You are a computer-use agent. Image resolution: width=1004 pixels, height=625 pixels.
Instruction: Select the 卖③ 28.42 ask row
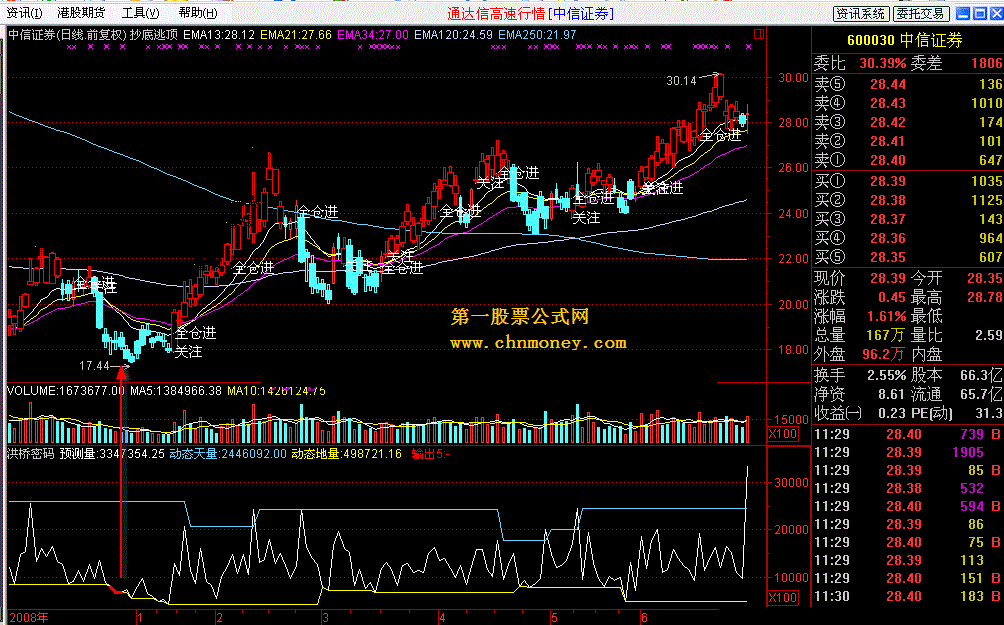907,122
